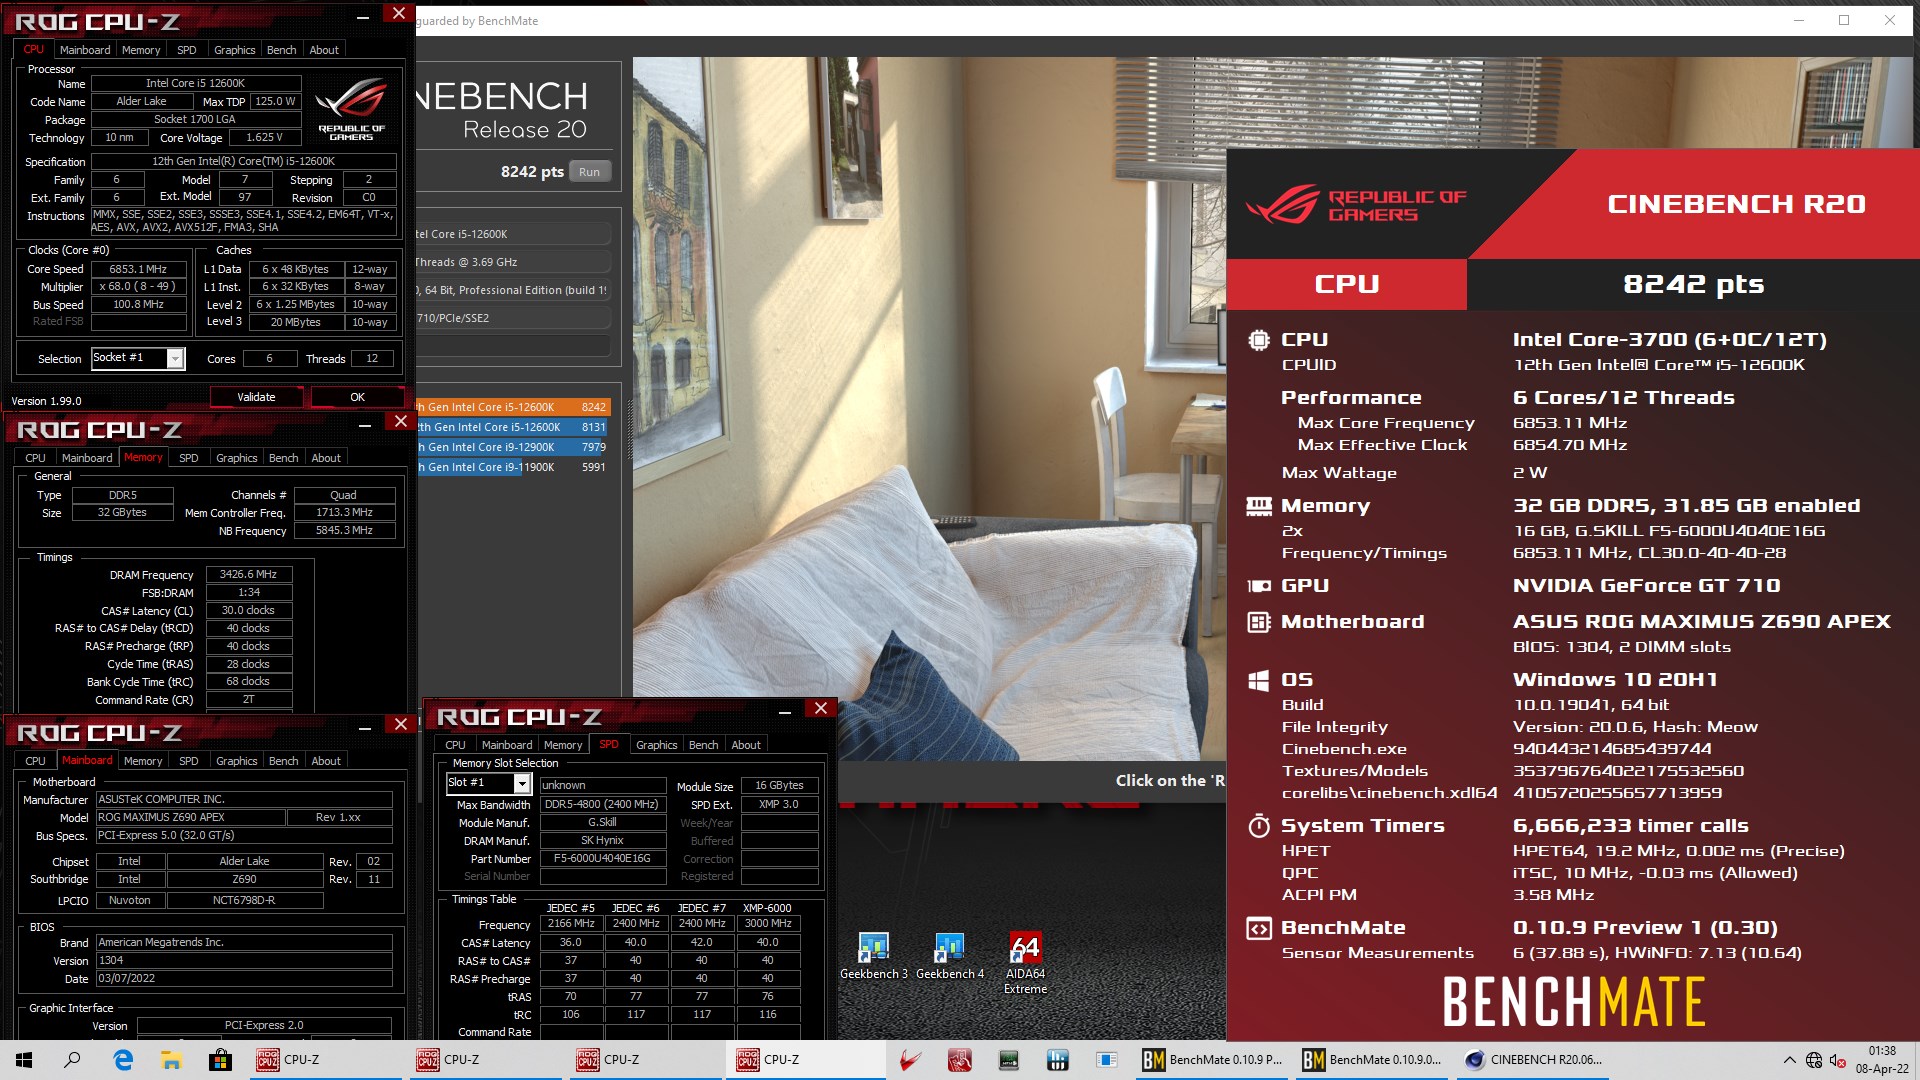Screen dimensions: 1920x1080
Task: Click the blue window-layout taskbar icon
Action: click(1106, 1060)
